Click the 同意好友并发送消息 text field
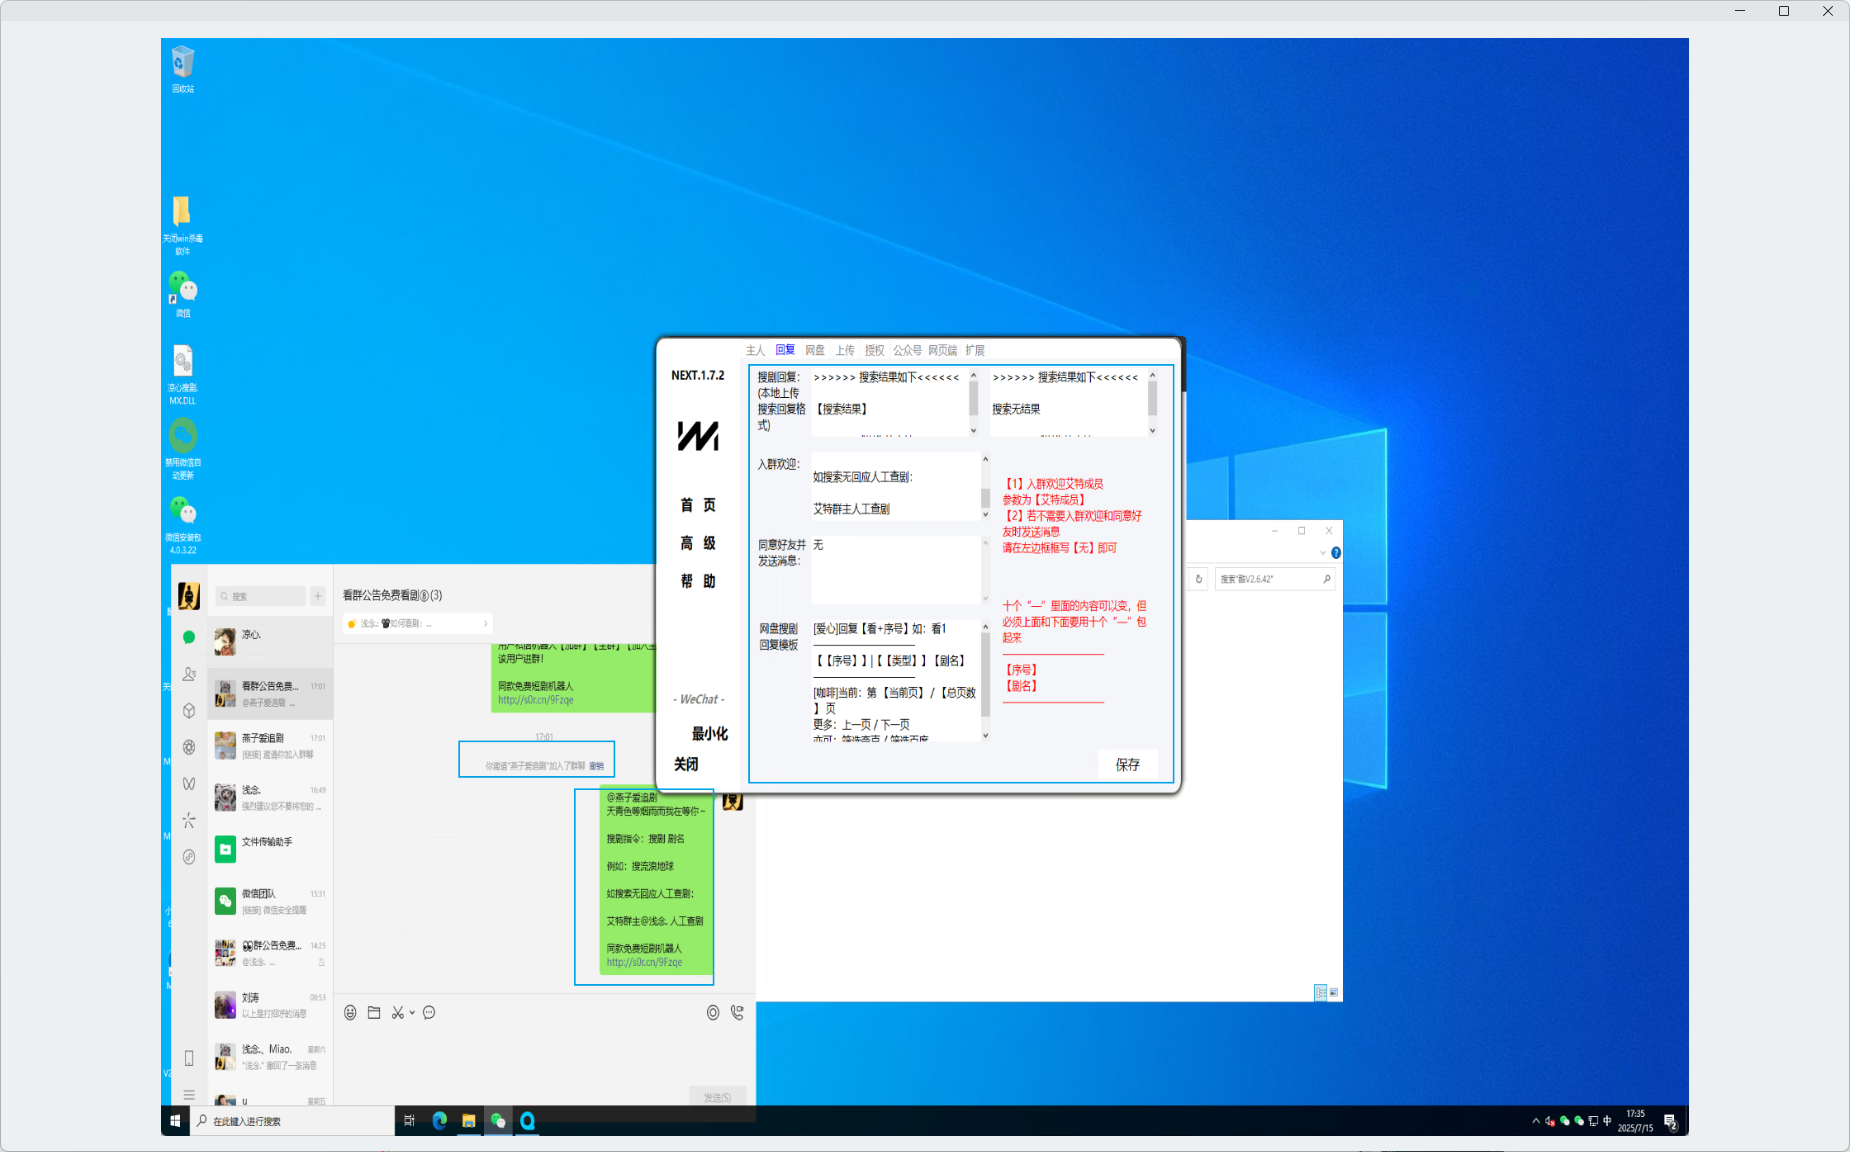 (895, 570)
